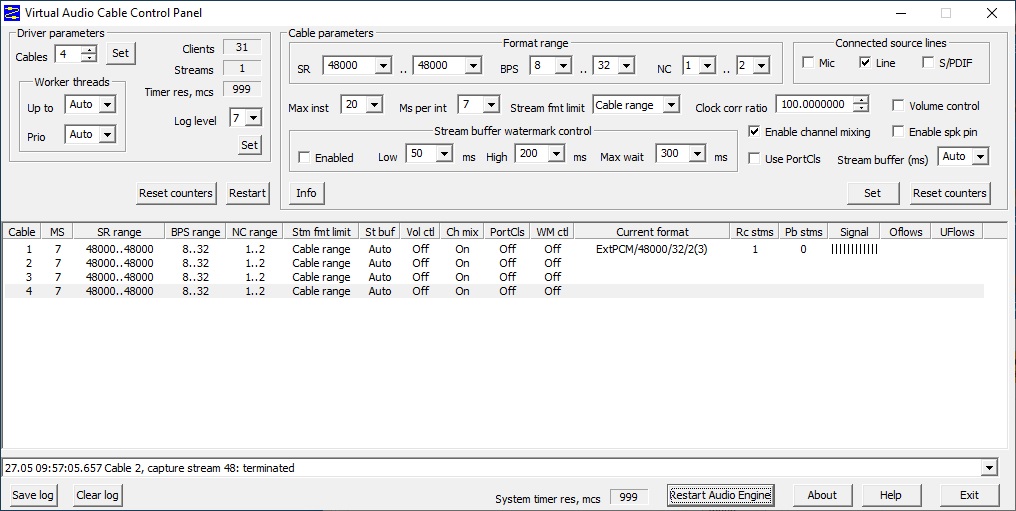The image size is (1016, 511).
Task: Open the maximum SR 48000 dropdown
Action: click(x=474, y=65)
